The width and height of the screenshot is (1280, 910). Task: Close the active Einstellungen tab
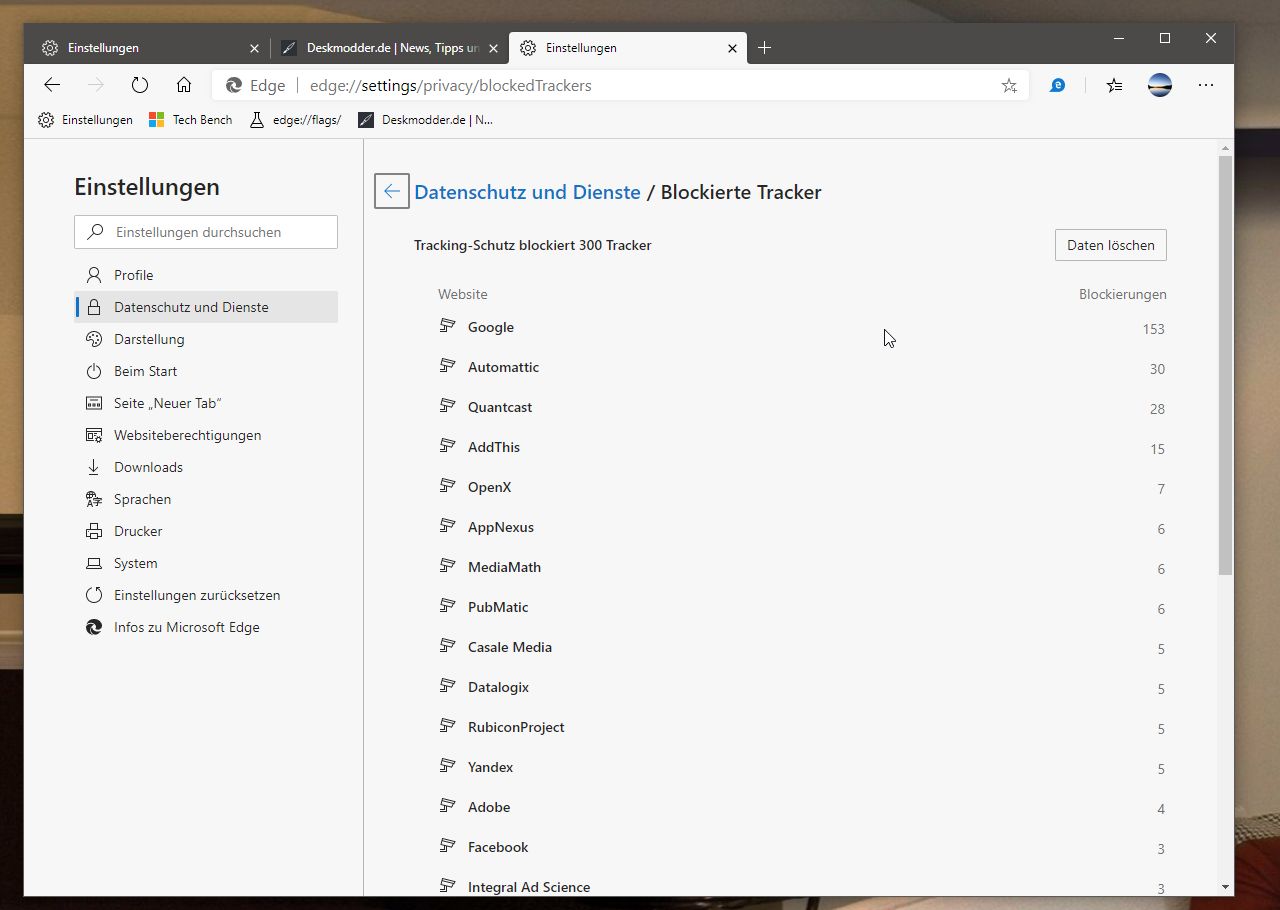point(732,48)
